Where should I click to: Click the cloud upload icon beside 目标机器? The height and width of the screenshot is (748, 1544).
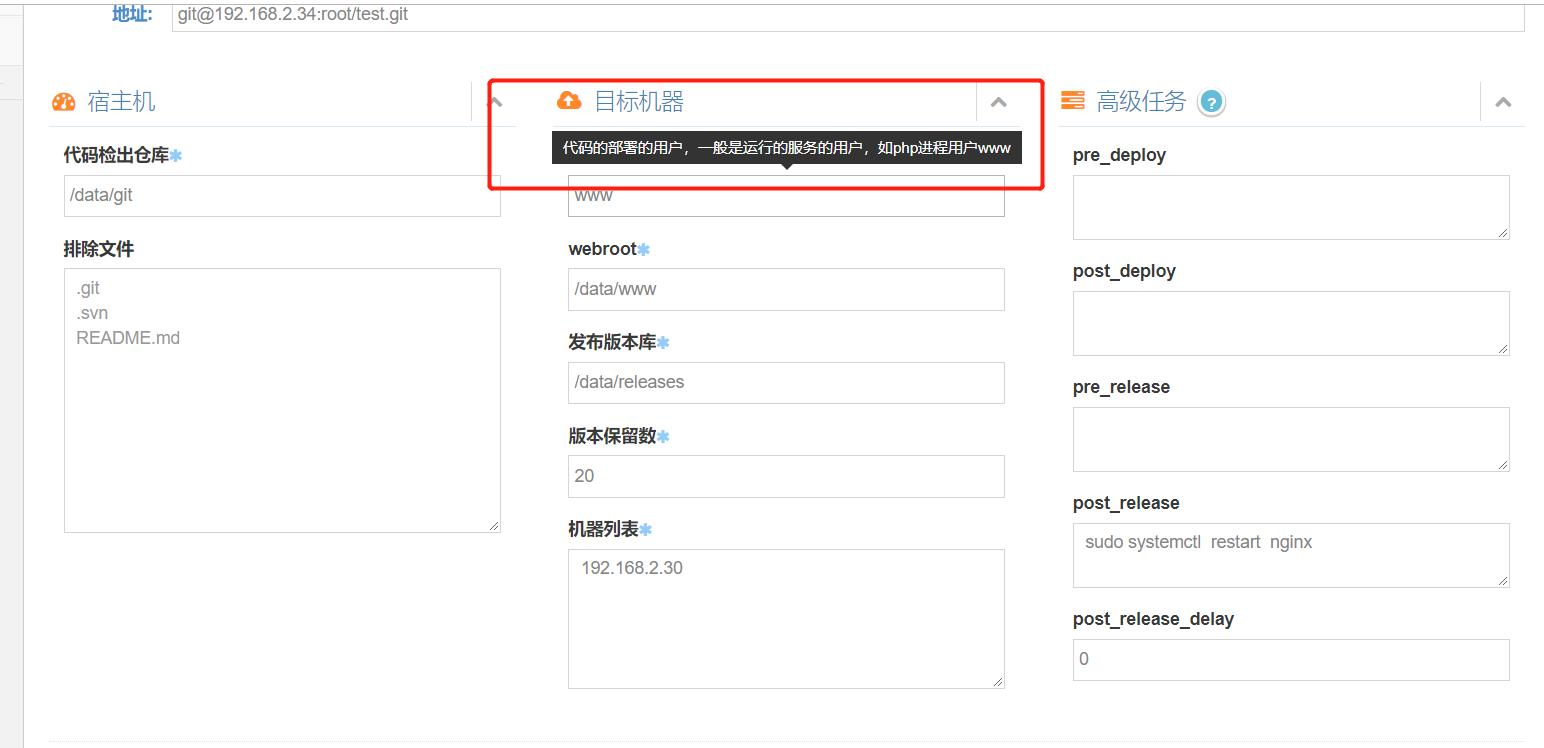(x=570, y=100)
